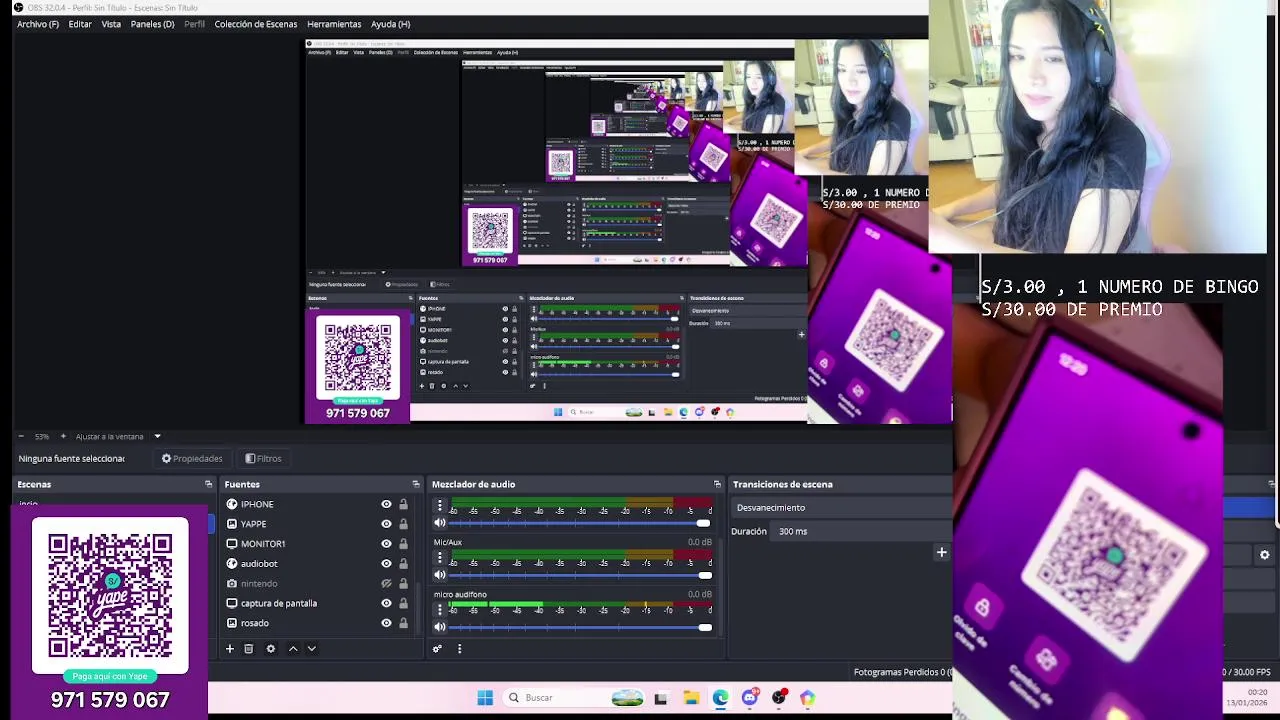1280x720 pixels.
Task: Toggle lock on the rosado source
Action: (x=403, y=623)
